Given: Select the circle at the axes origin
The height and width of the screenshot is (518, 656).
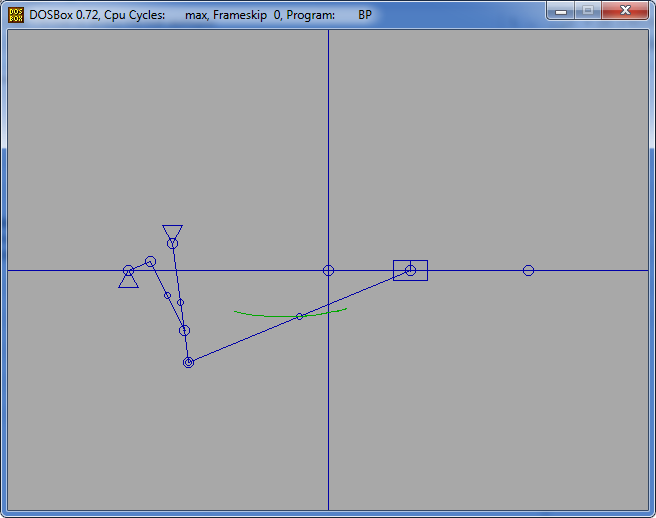Looking at the screenshot, I should tap(328, 271).
